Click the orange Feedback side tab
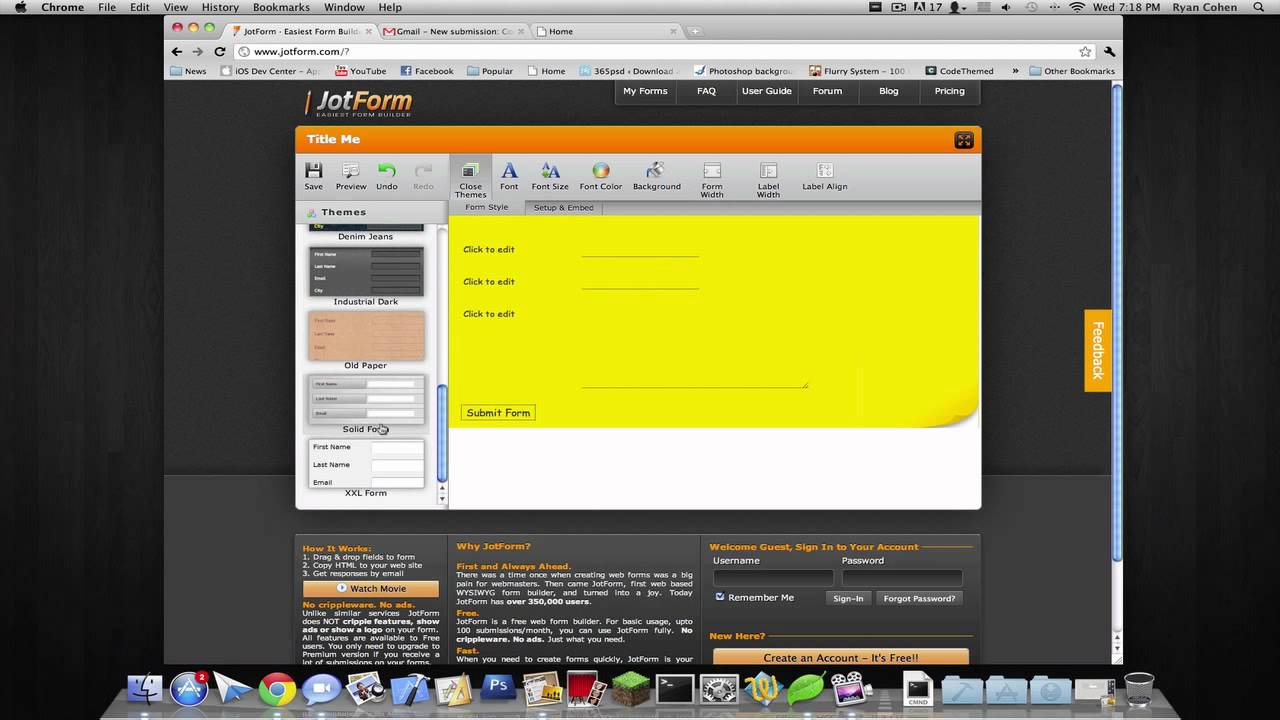Viewport: 1280px width, 720px height. [1097, 350]
